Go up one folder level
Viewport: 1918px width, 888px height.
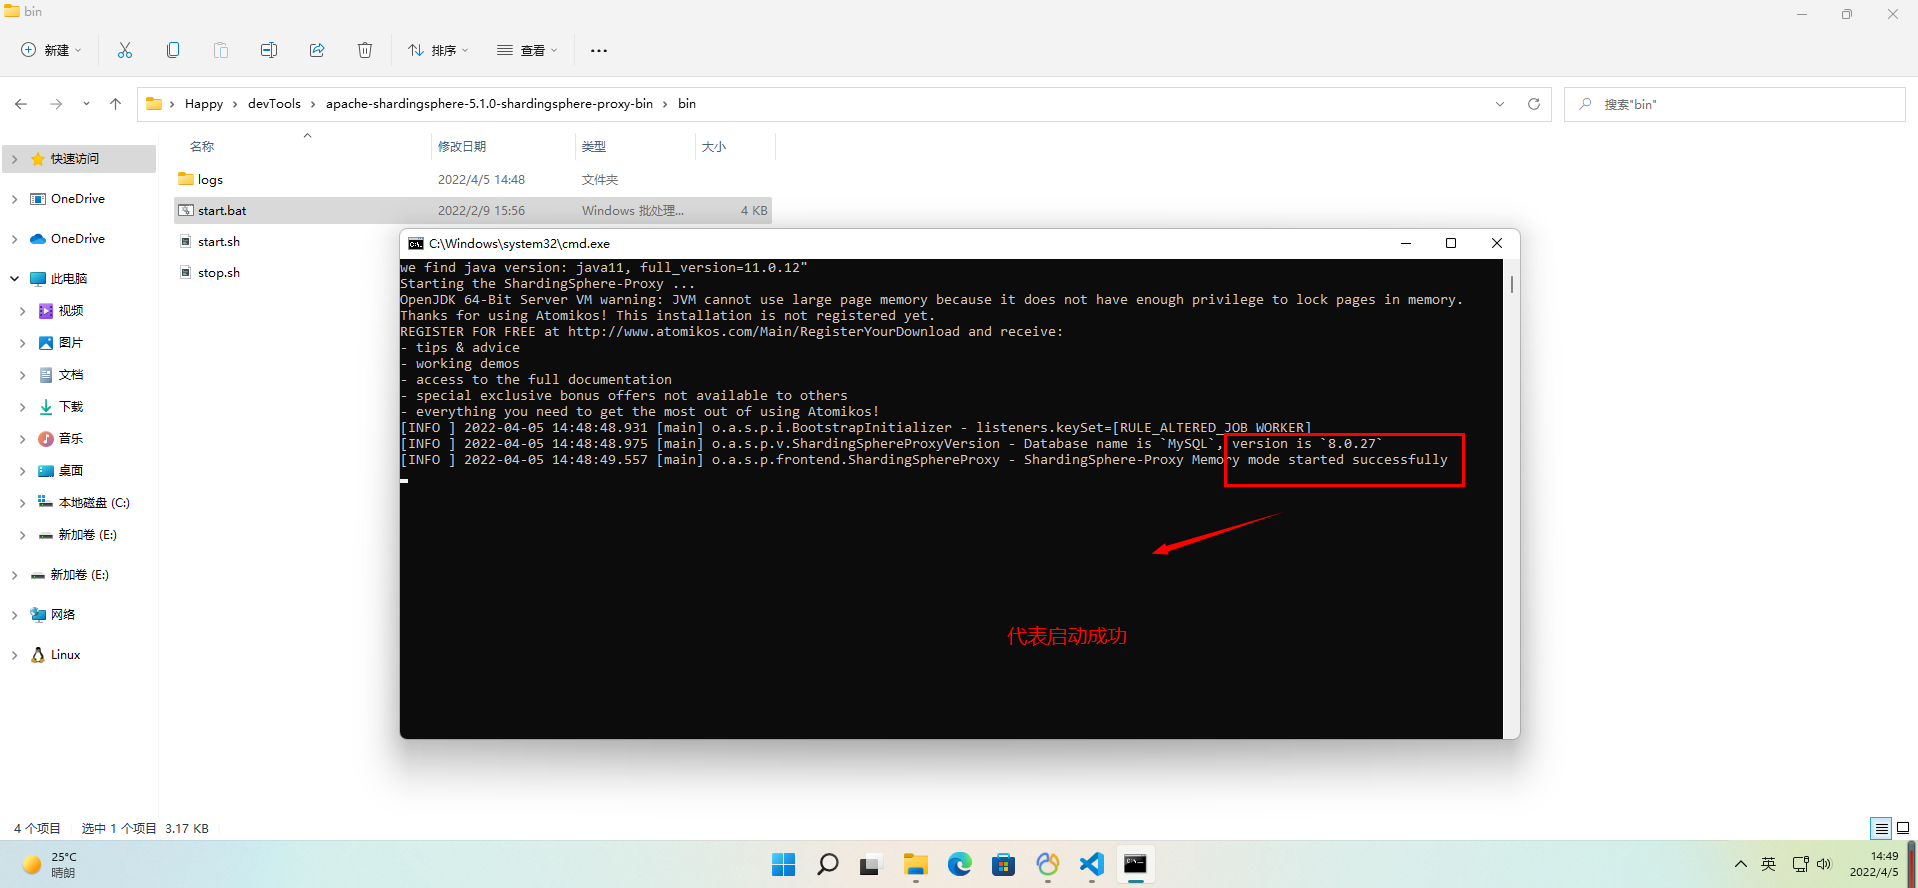coord(116,104)
